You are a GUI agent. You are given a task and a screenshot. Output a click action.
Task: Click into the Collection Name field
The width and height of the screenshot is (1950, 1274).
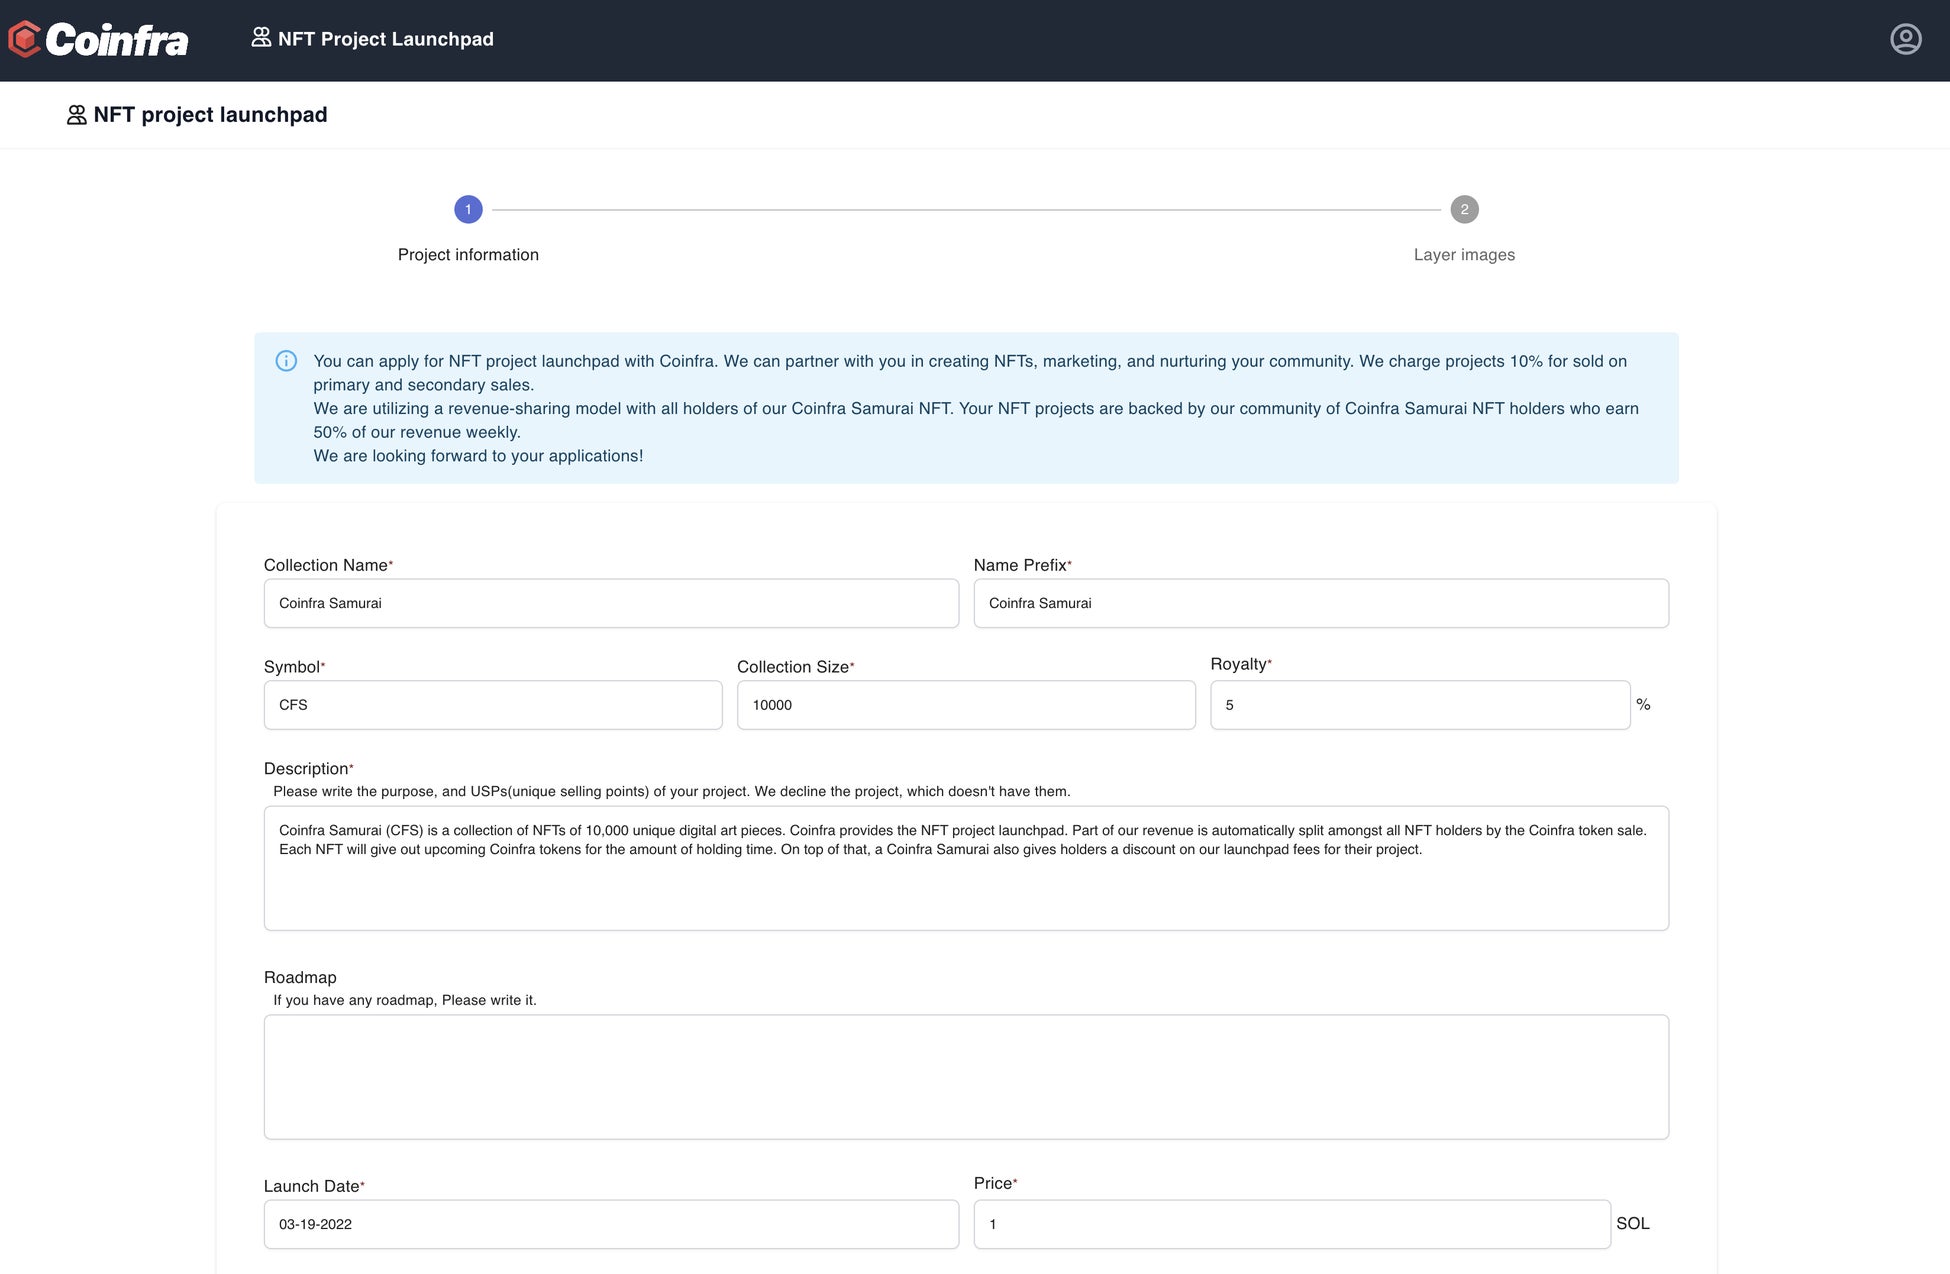pos(611,603)
